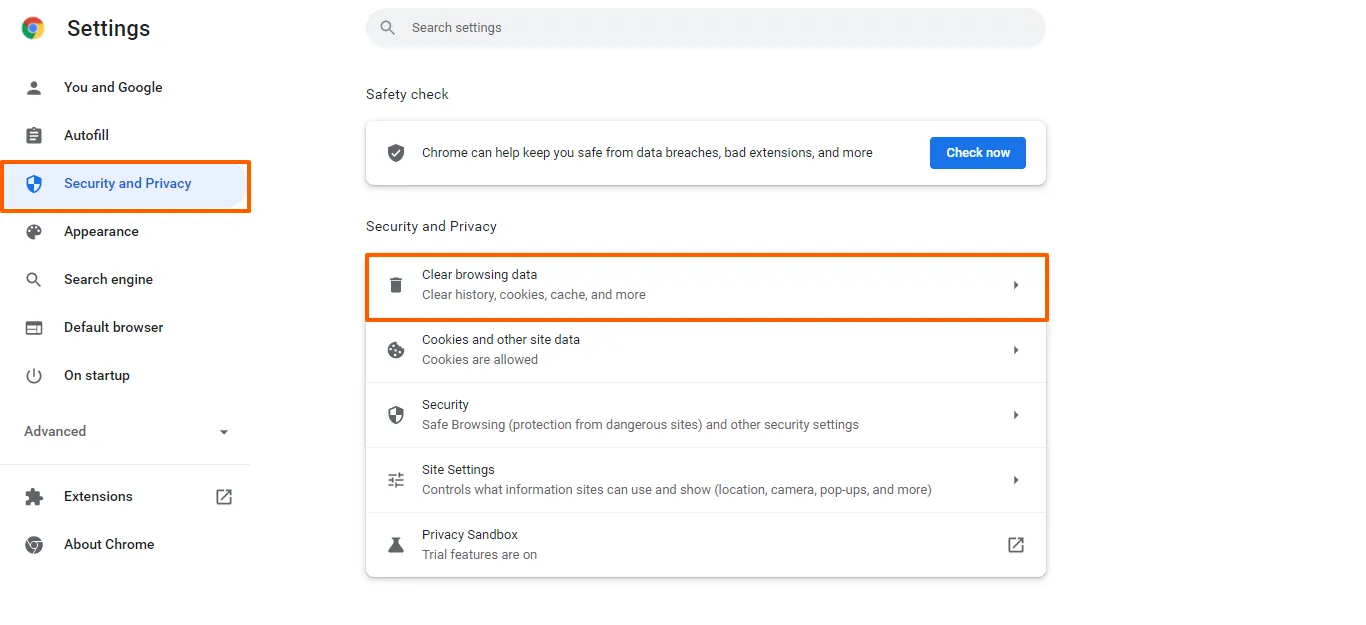The image size is (1366, 625).
Task: Click the puzzle piece Extensions icon
Action: (34, 497)
